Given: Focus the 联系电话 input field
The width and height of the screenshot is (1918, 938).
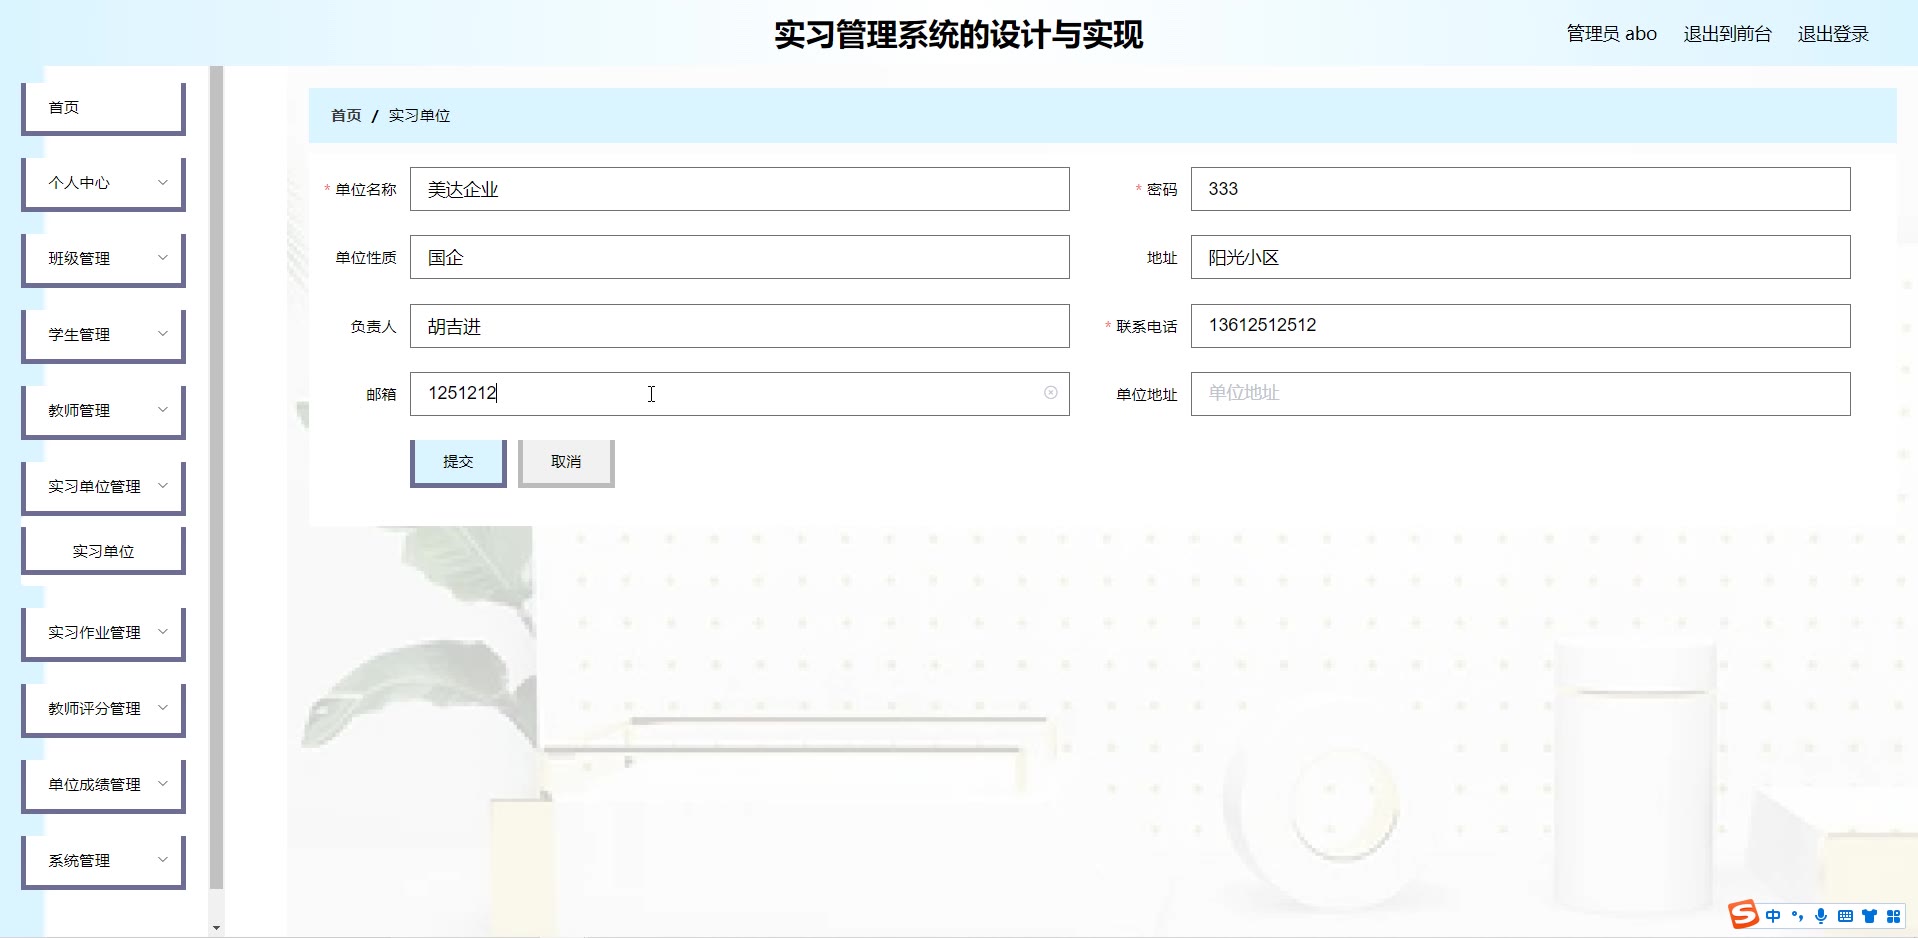Looking at the screenshot, I should pyautogui.click(x=1520, y=326).
